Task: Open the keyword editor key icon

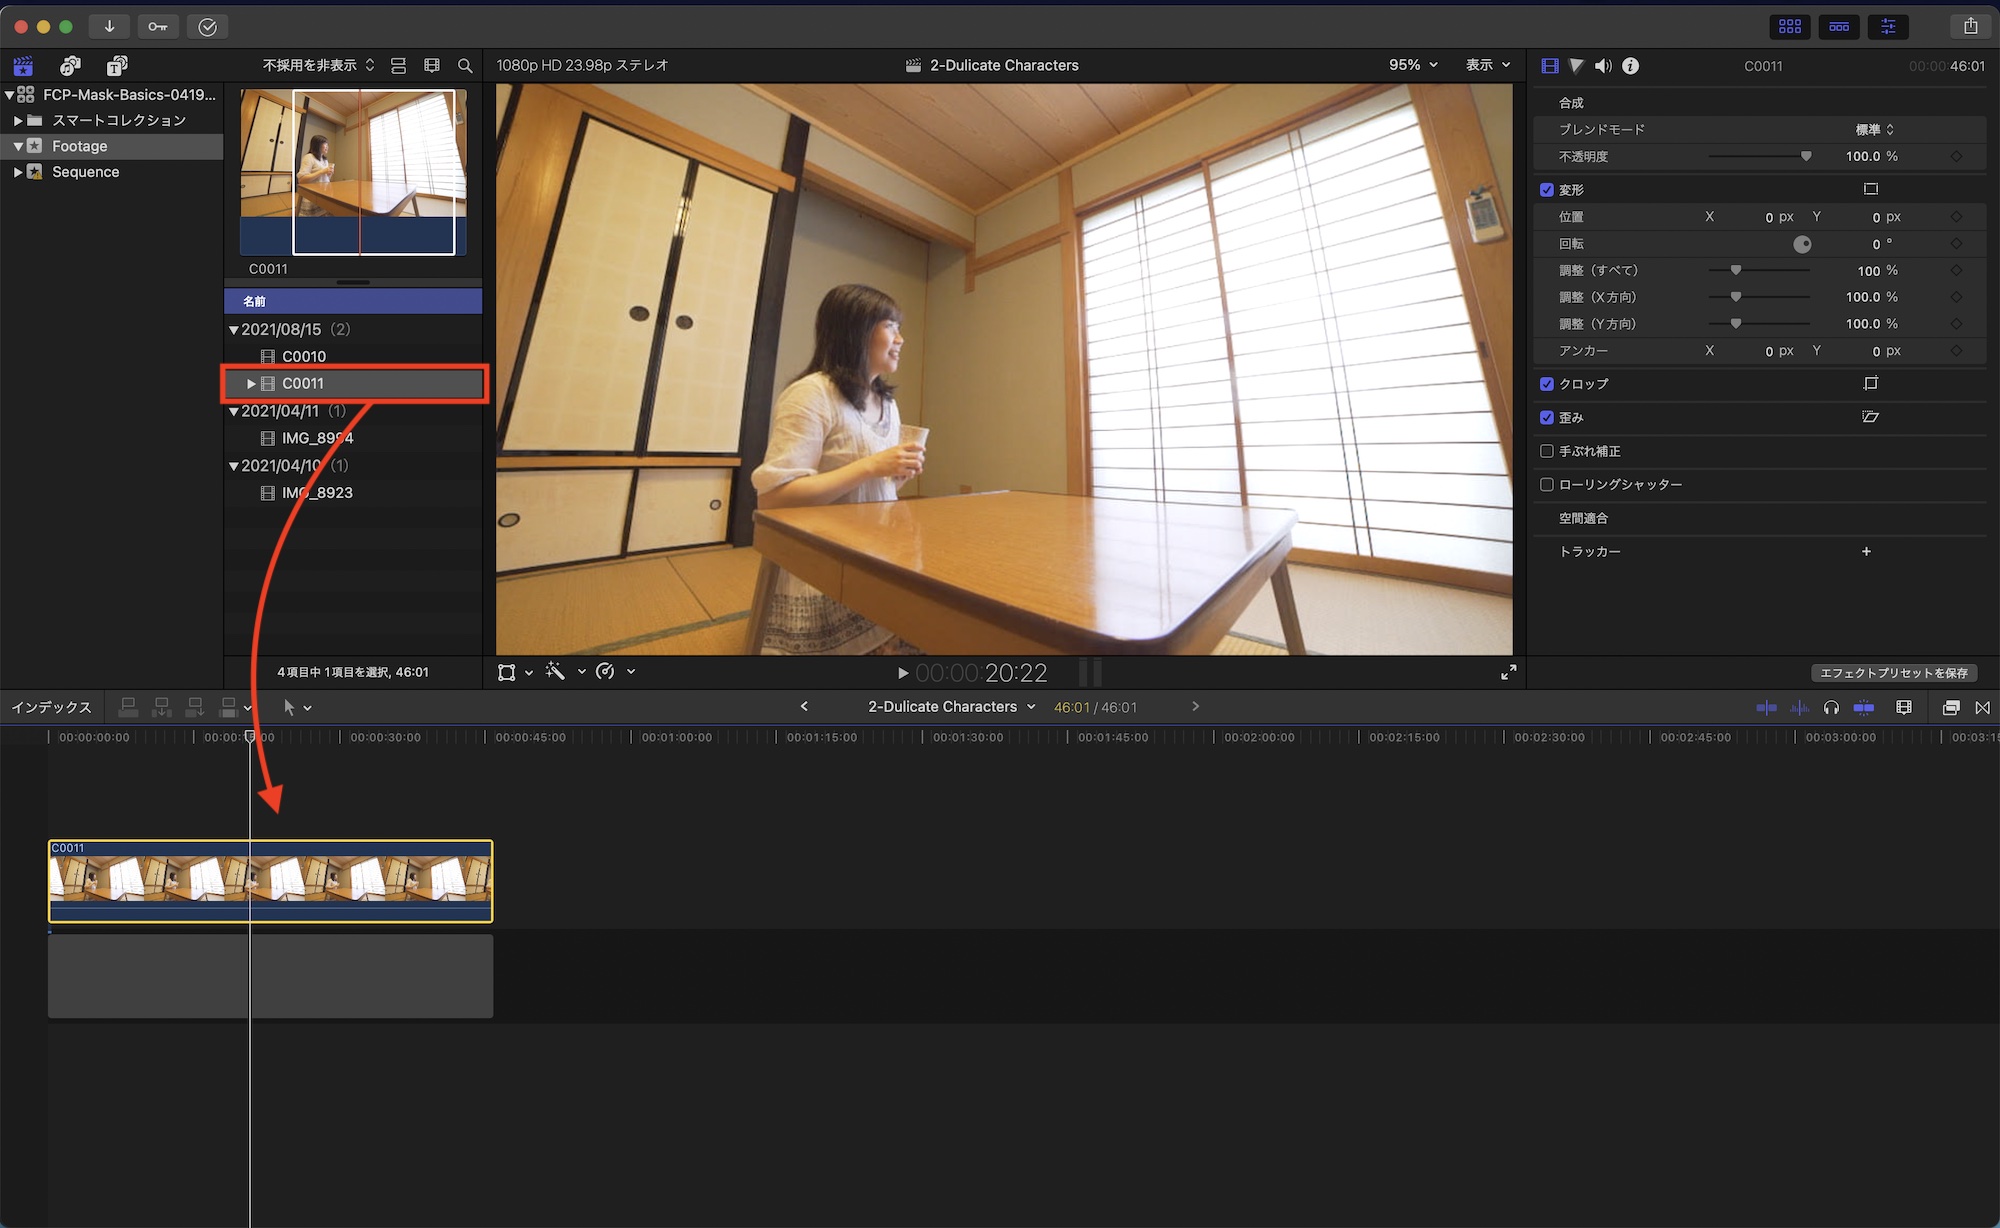Action: (158, 26)
